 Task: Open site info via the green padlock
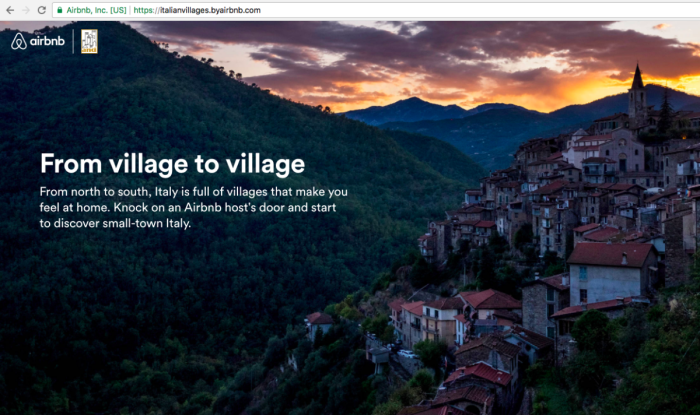[x=60, y=10]
